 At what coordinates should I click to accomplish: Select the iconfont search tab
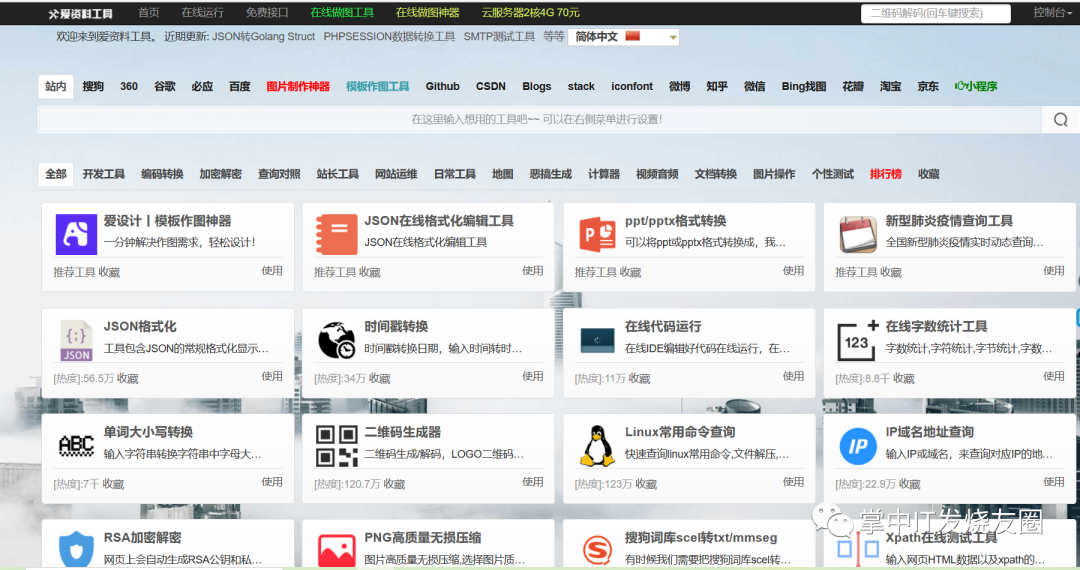coord(632,86)
